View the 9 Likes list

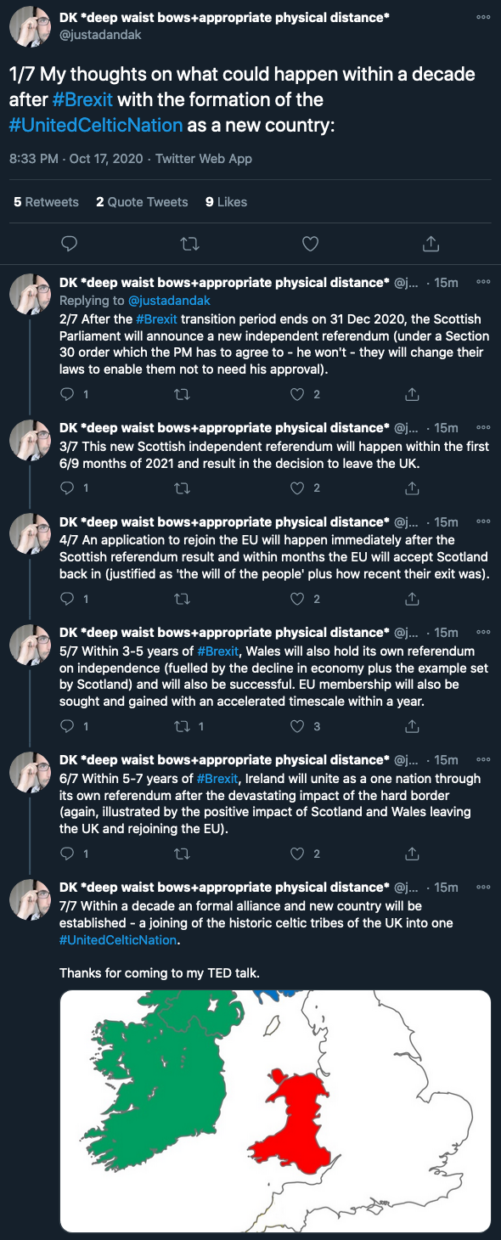tap(226, 202)
